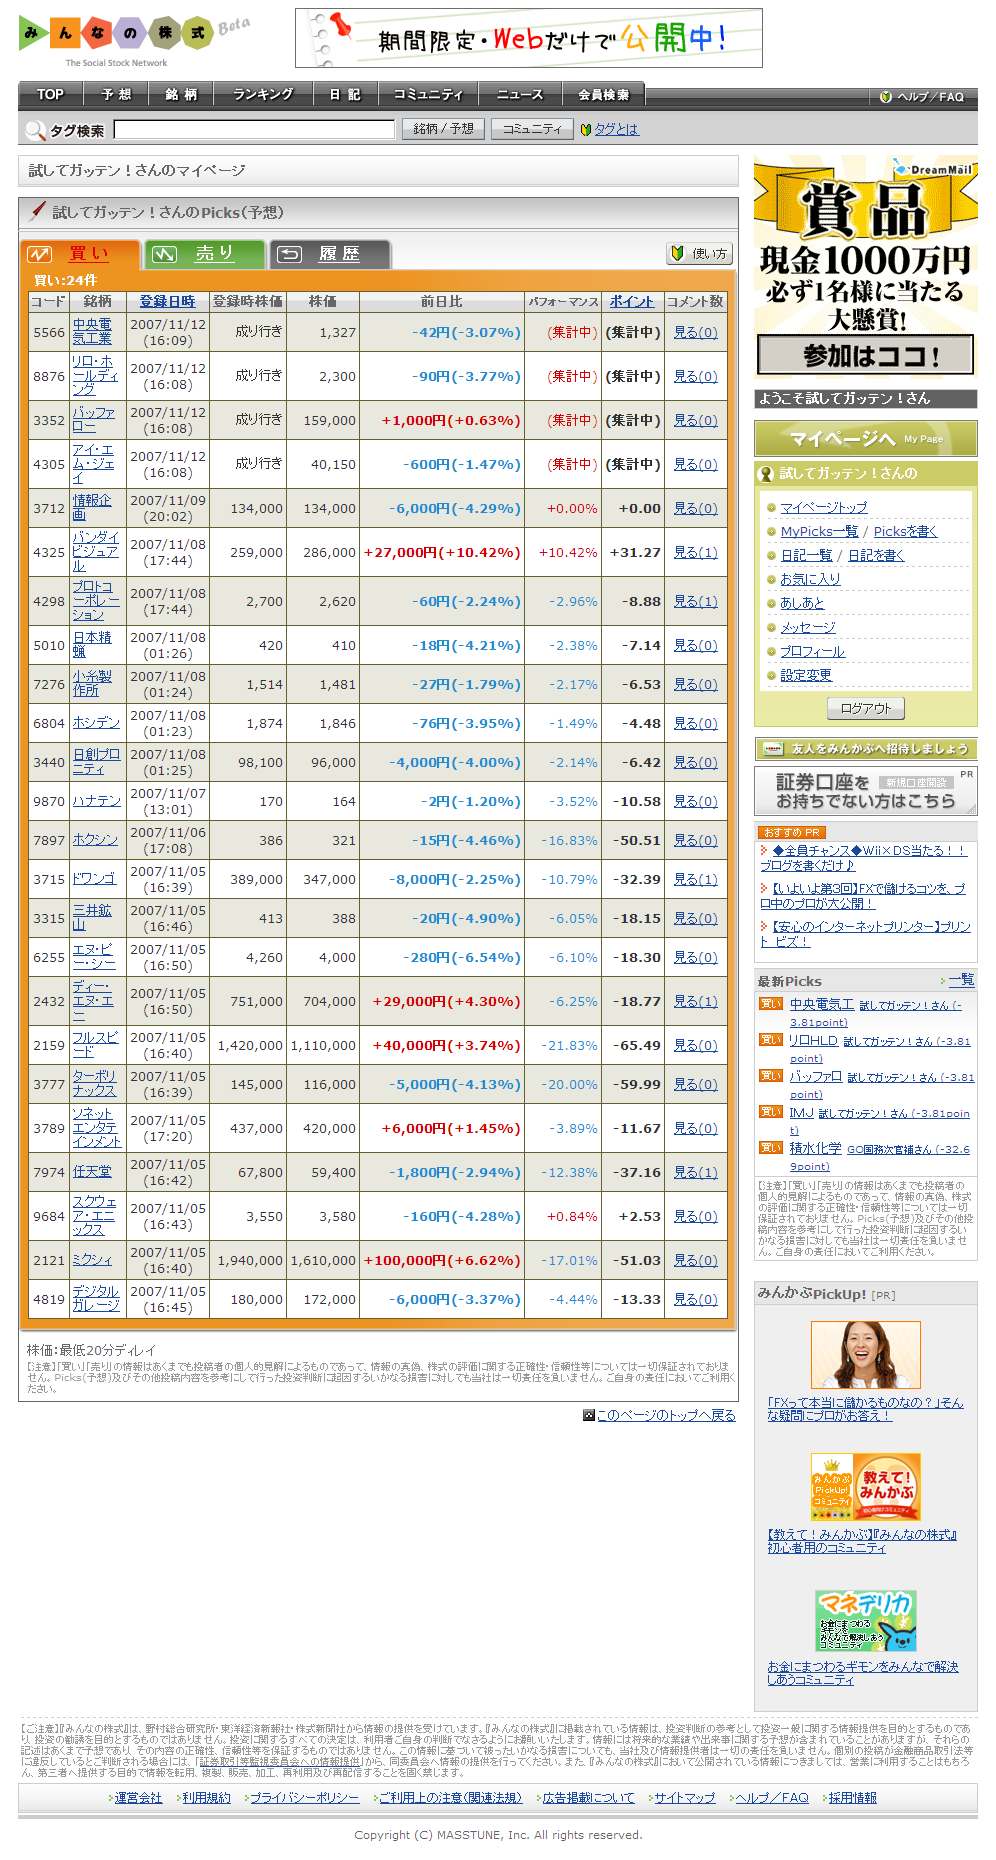Click 友人をみんかぶへ招待しましょう banner

tap(866, 749)
